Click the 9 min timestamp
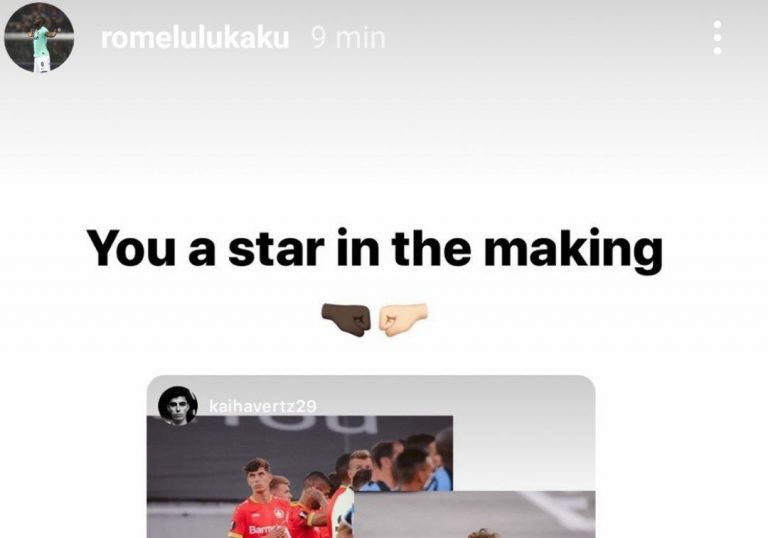Image resolution: width=768 pixels, height=538 pixels. 348,38
